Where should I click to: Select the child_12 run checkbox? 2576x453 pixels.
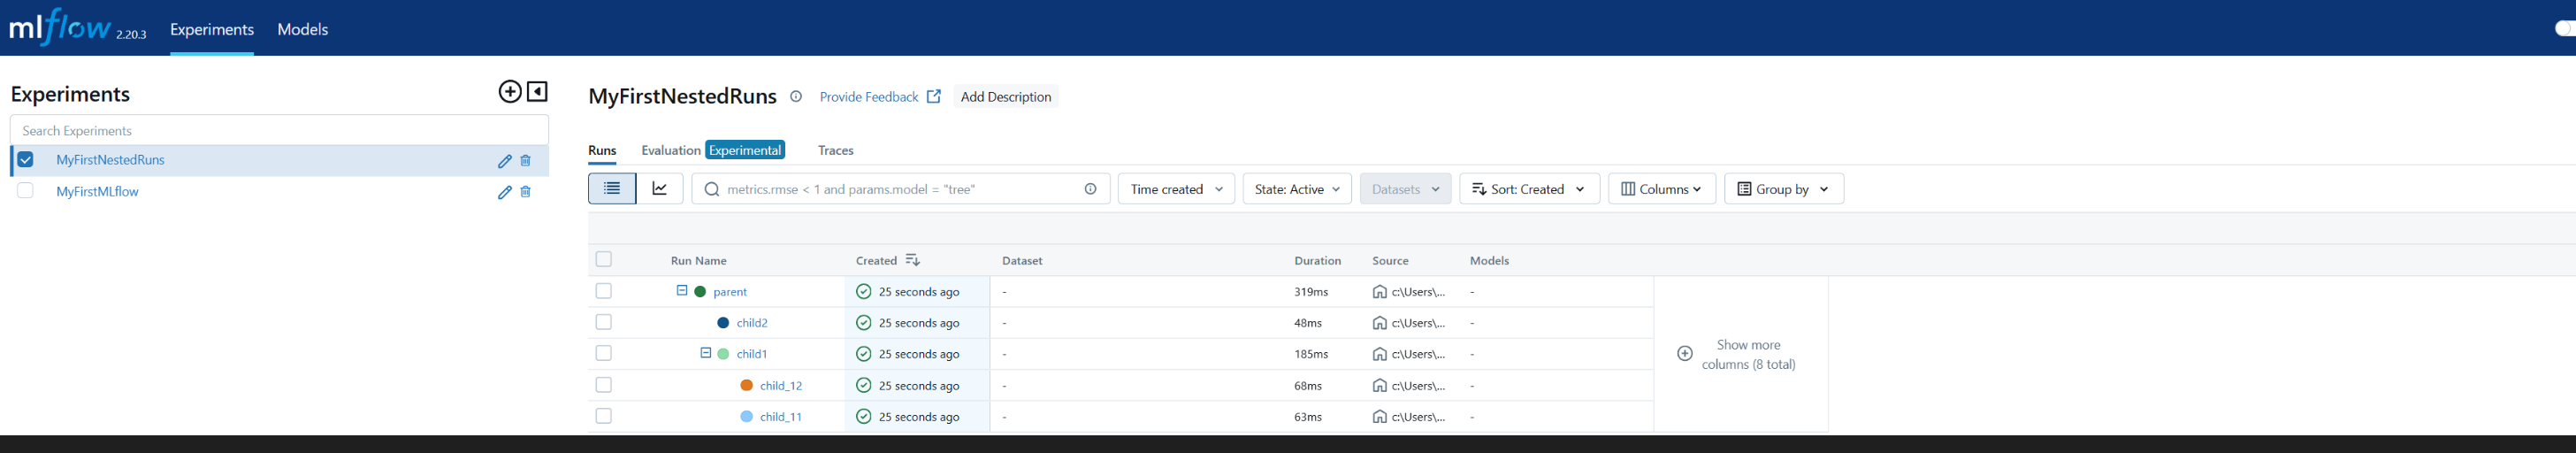(604, 385)
